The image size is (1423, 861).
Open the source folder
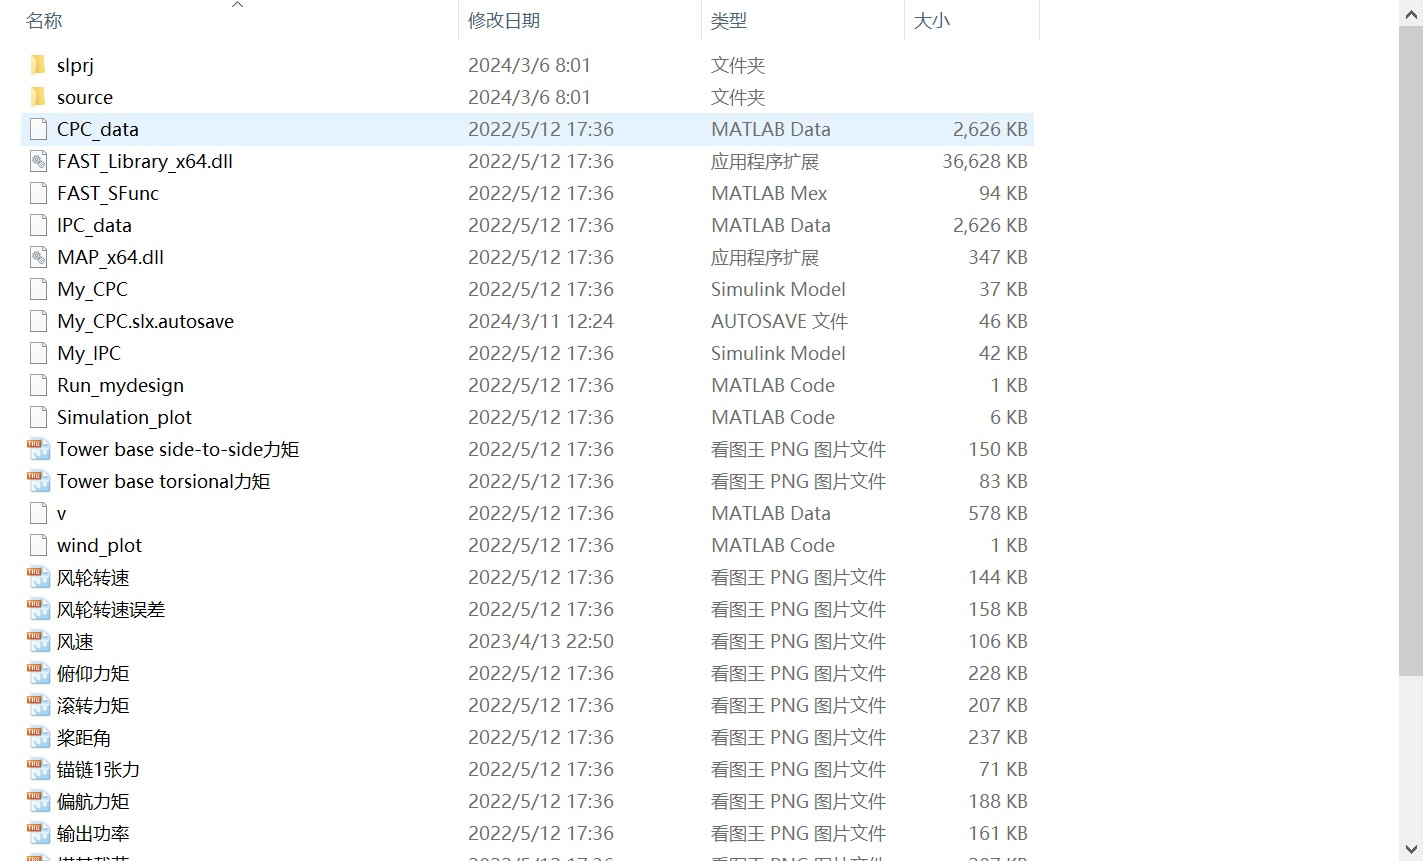tap(84, 97)
